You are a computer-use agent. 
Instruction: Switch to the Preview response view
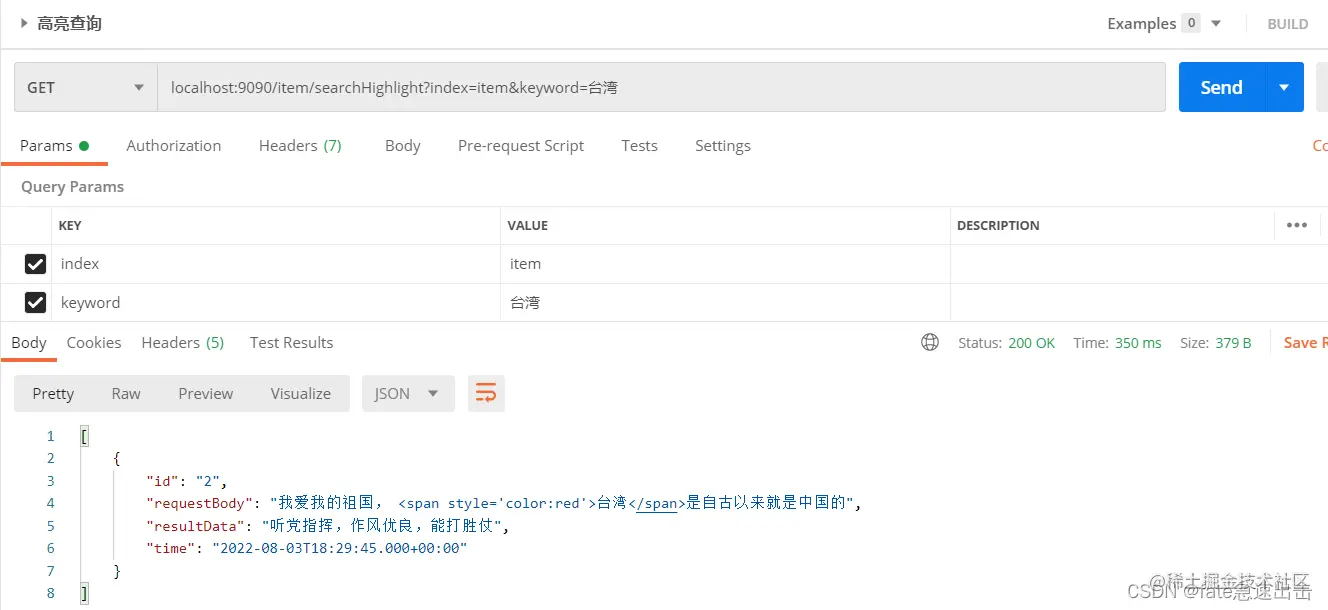(205, 393)
